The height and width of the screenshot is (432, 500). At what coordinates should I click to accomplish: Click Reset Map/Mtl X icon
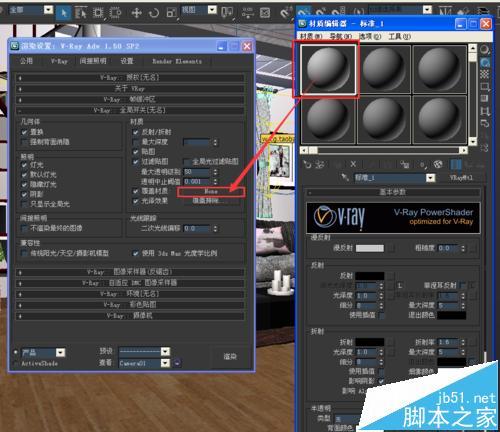click(353, 164)
